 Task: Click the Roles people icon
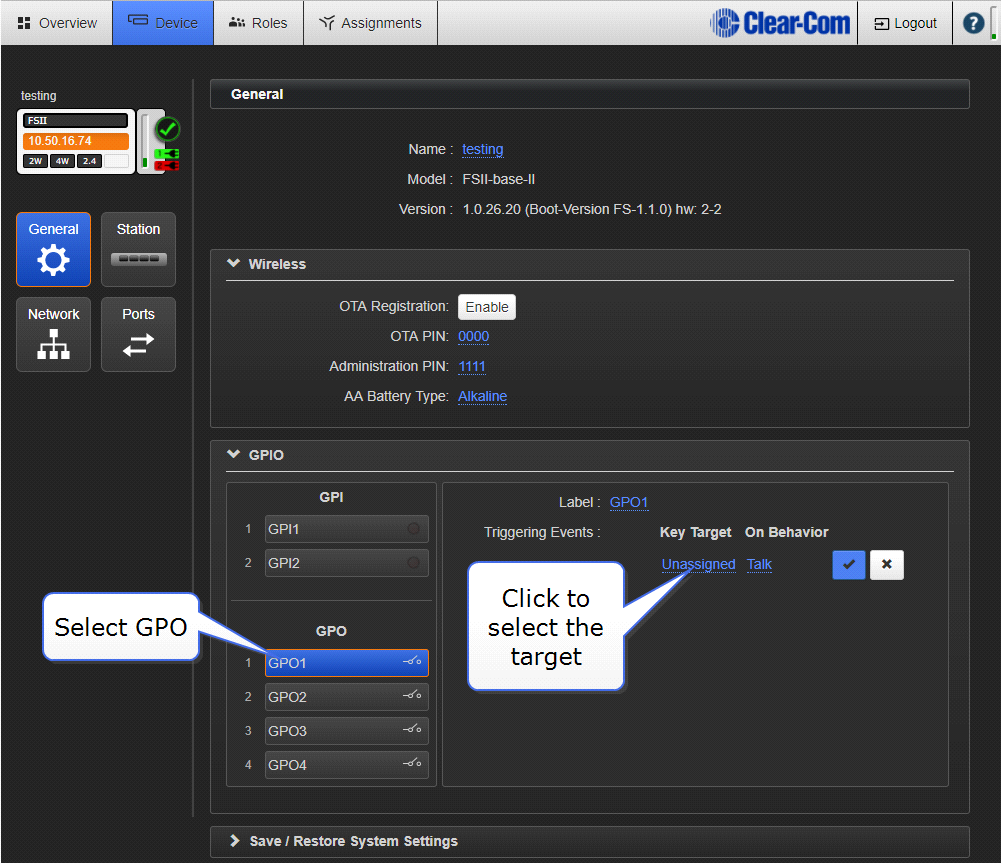237,23
